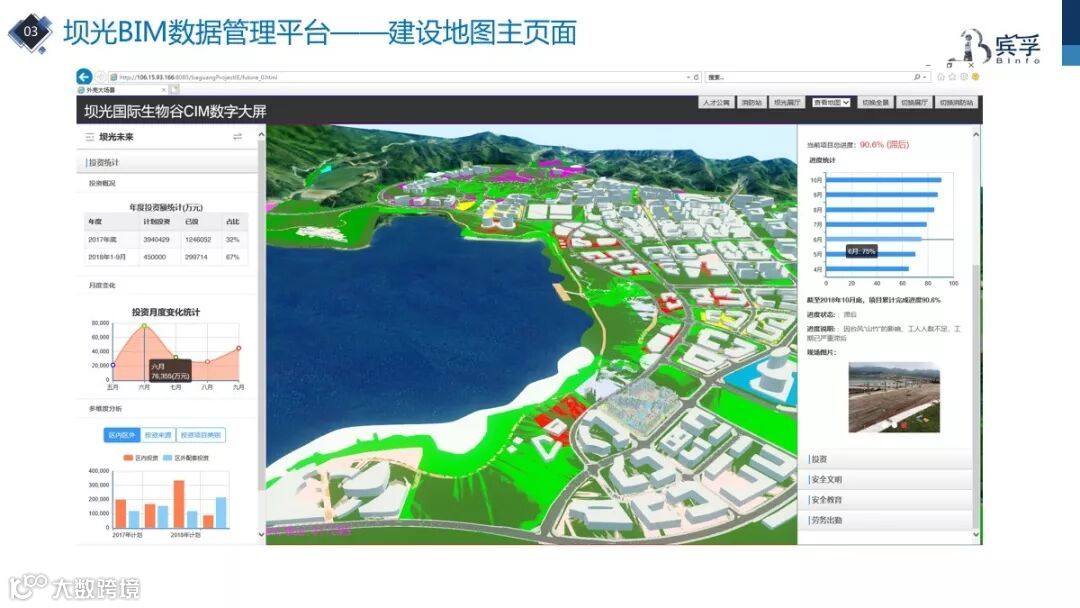Expand the 投资 section in right panel
1080x608 pixels.
(889, 459)
